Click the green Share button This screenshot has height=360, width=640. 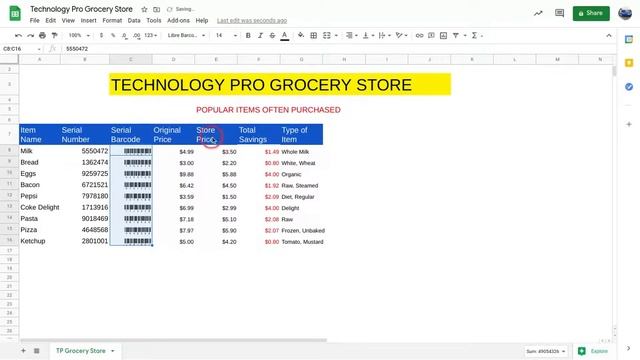coord(591,13)
